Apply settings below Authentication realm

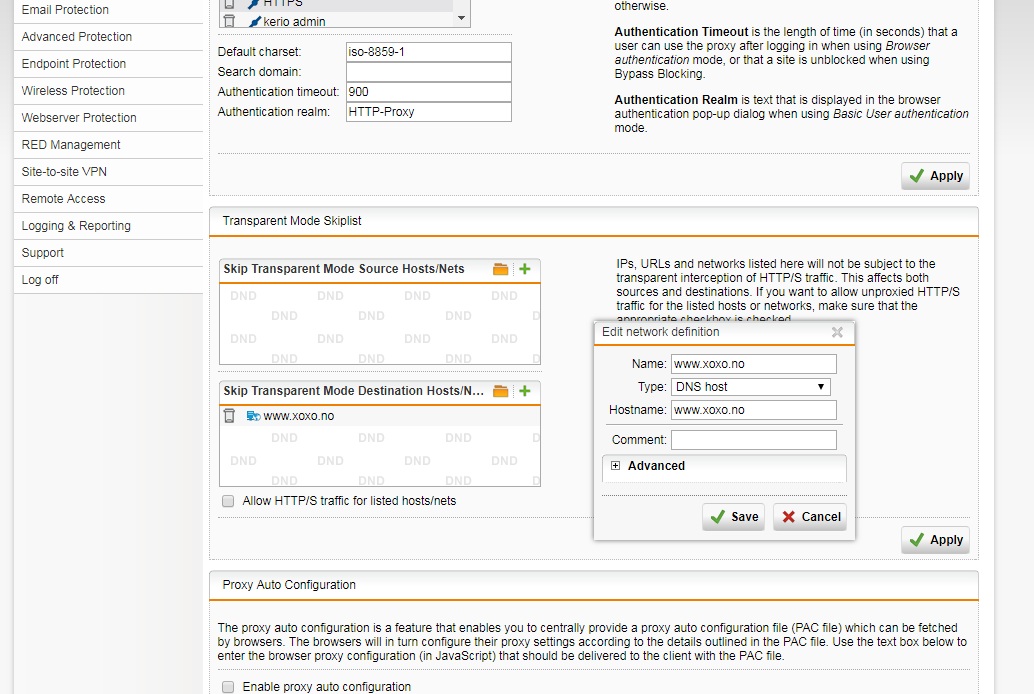pyautogui.click(x=935, y=175)
